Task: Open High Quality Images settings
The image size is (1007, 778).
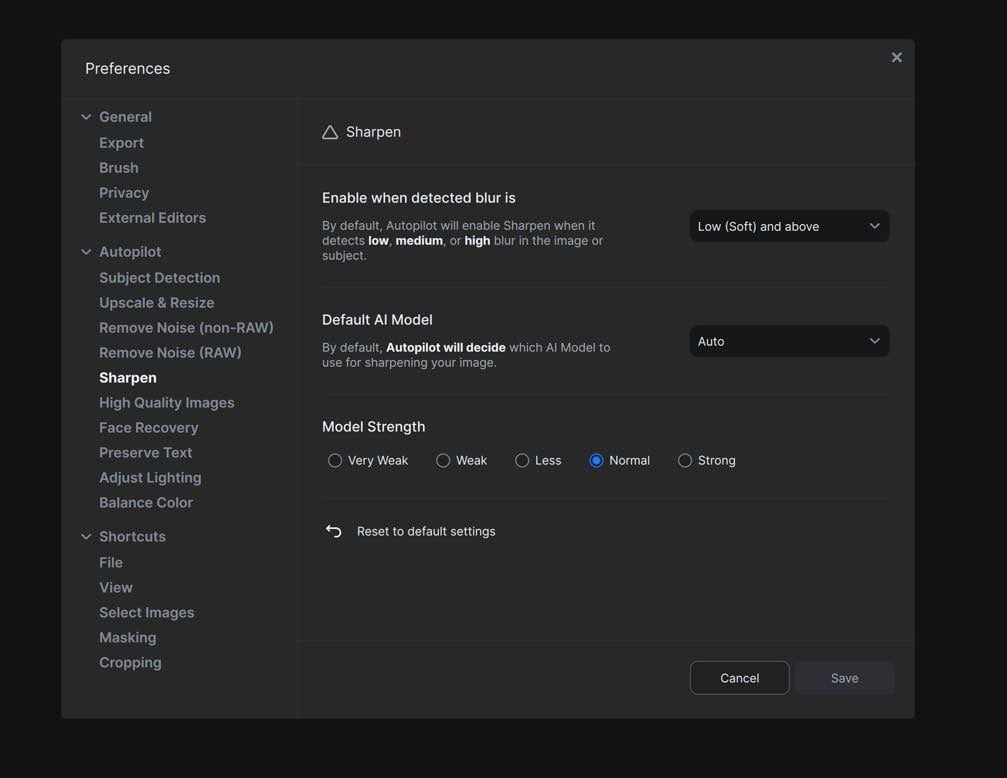Action: click(x=167, y=403)
